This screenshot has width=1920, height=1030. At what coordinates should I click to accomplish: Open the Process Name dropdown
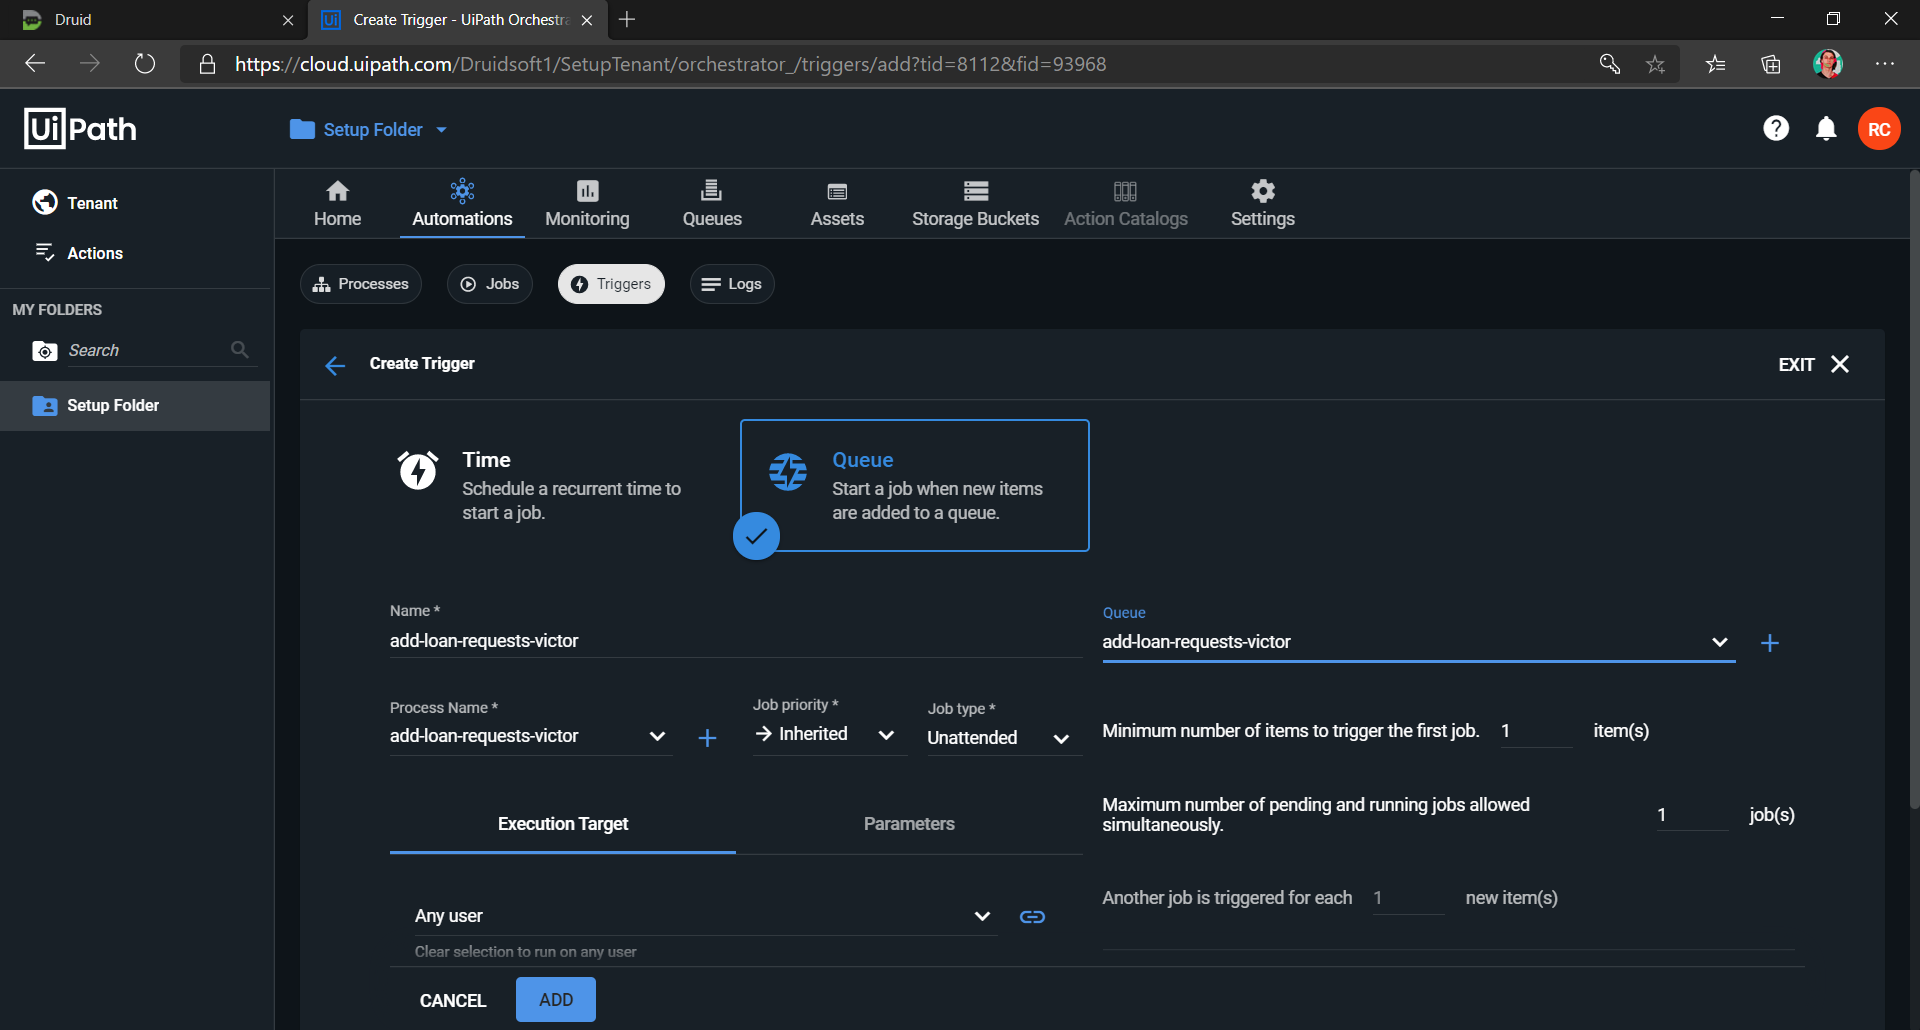click(530, 736)
